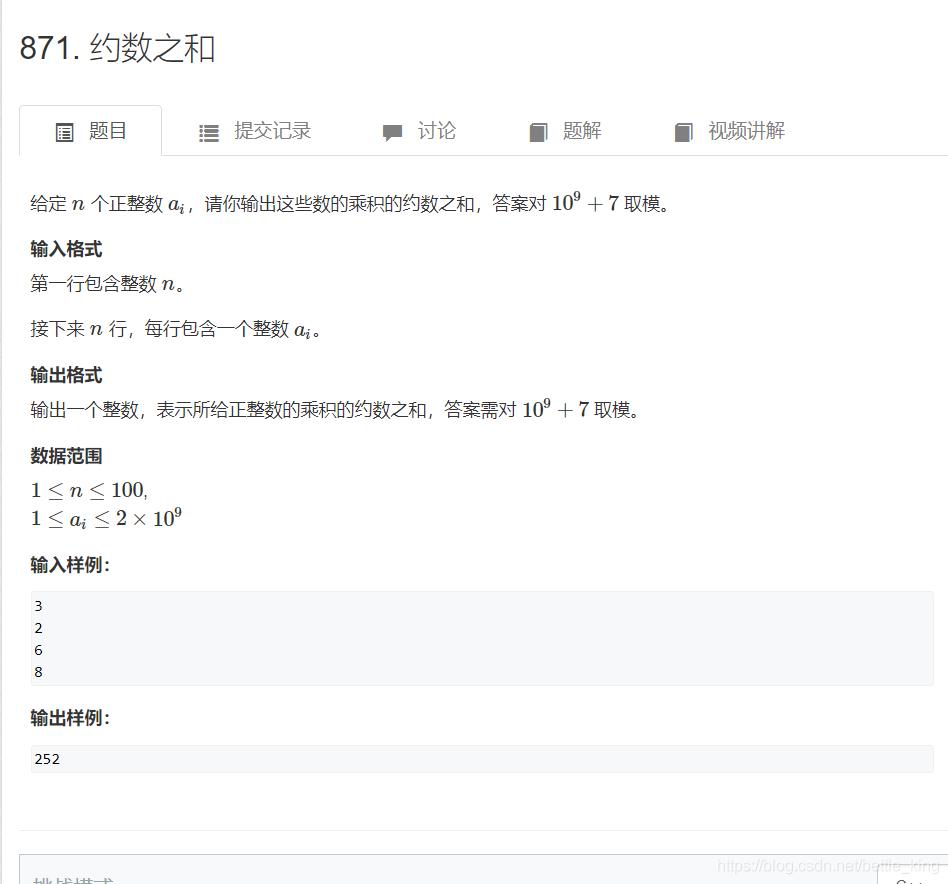Click the 输出样例 heading
Screen dimensions: 948x884
(x=70, y=718)
